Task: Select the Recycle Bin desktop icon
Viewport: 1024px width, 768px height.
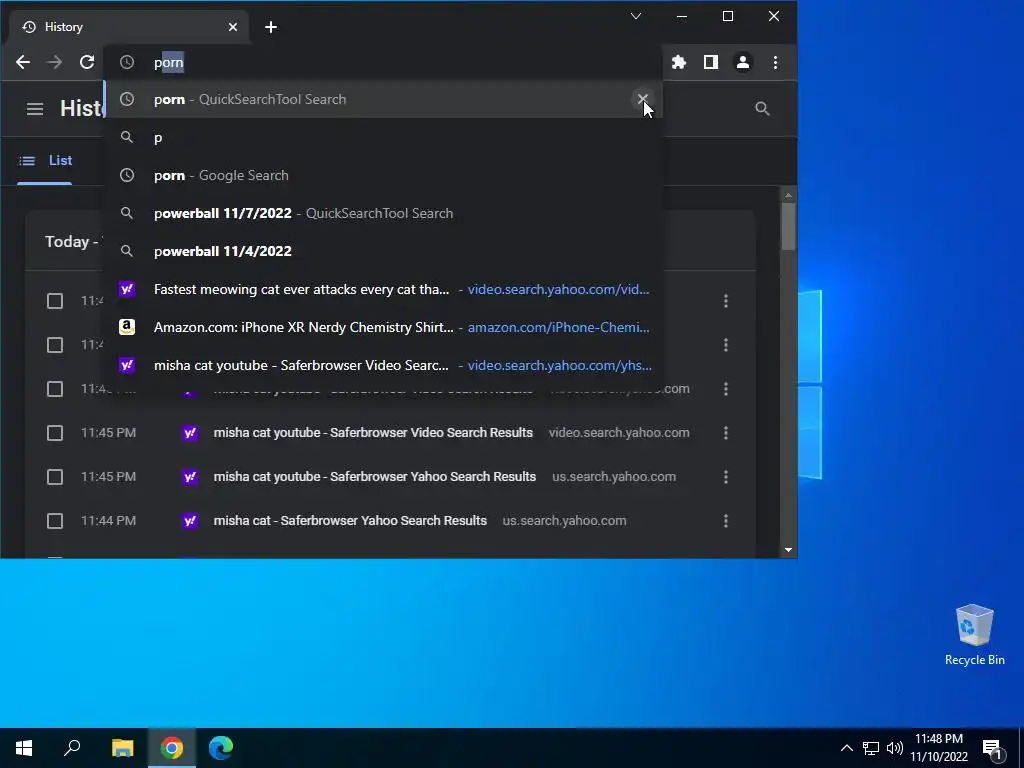Action: [x=974, y=635]
